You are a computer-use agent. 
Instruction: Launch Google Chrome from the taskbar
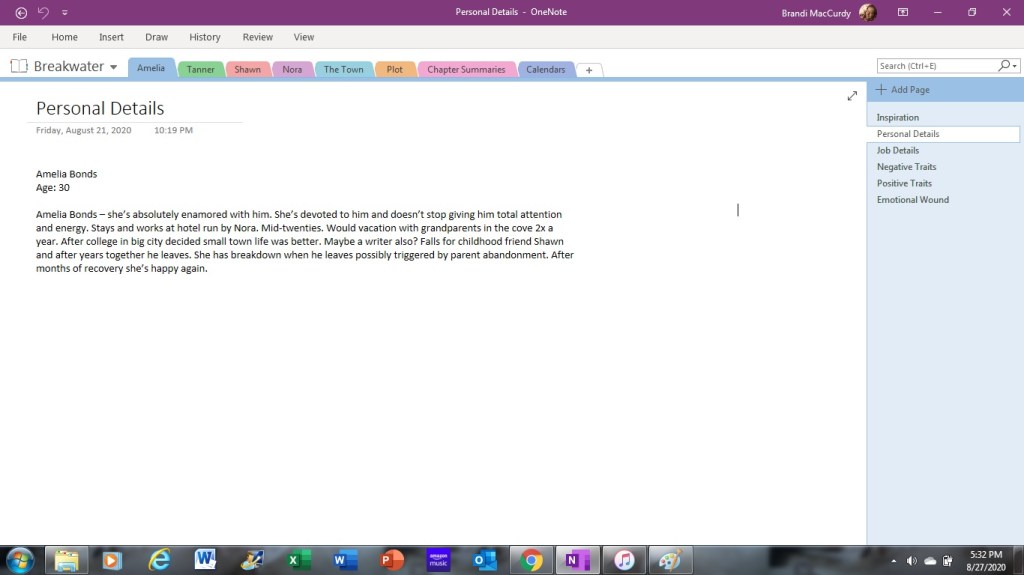click(x=532, y=560)
